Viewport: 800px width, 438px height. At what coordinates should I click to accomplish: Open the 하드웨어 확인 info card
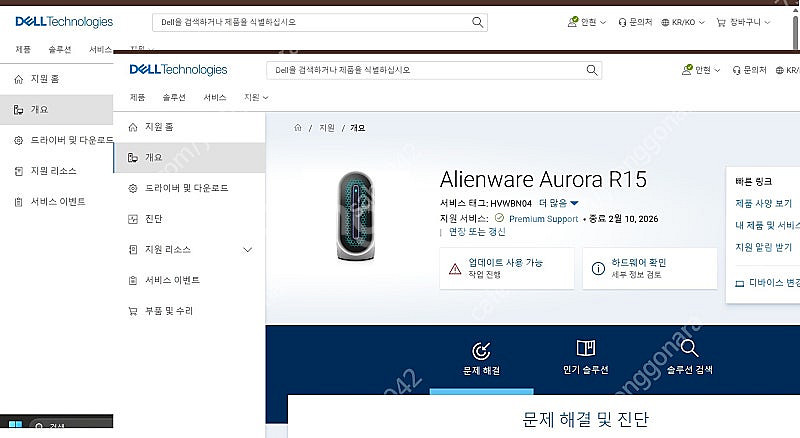649,269
